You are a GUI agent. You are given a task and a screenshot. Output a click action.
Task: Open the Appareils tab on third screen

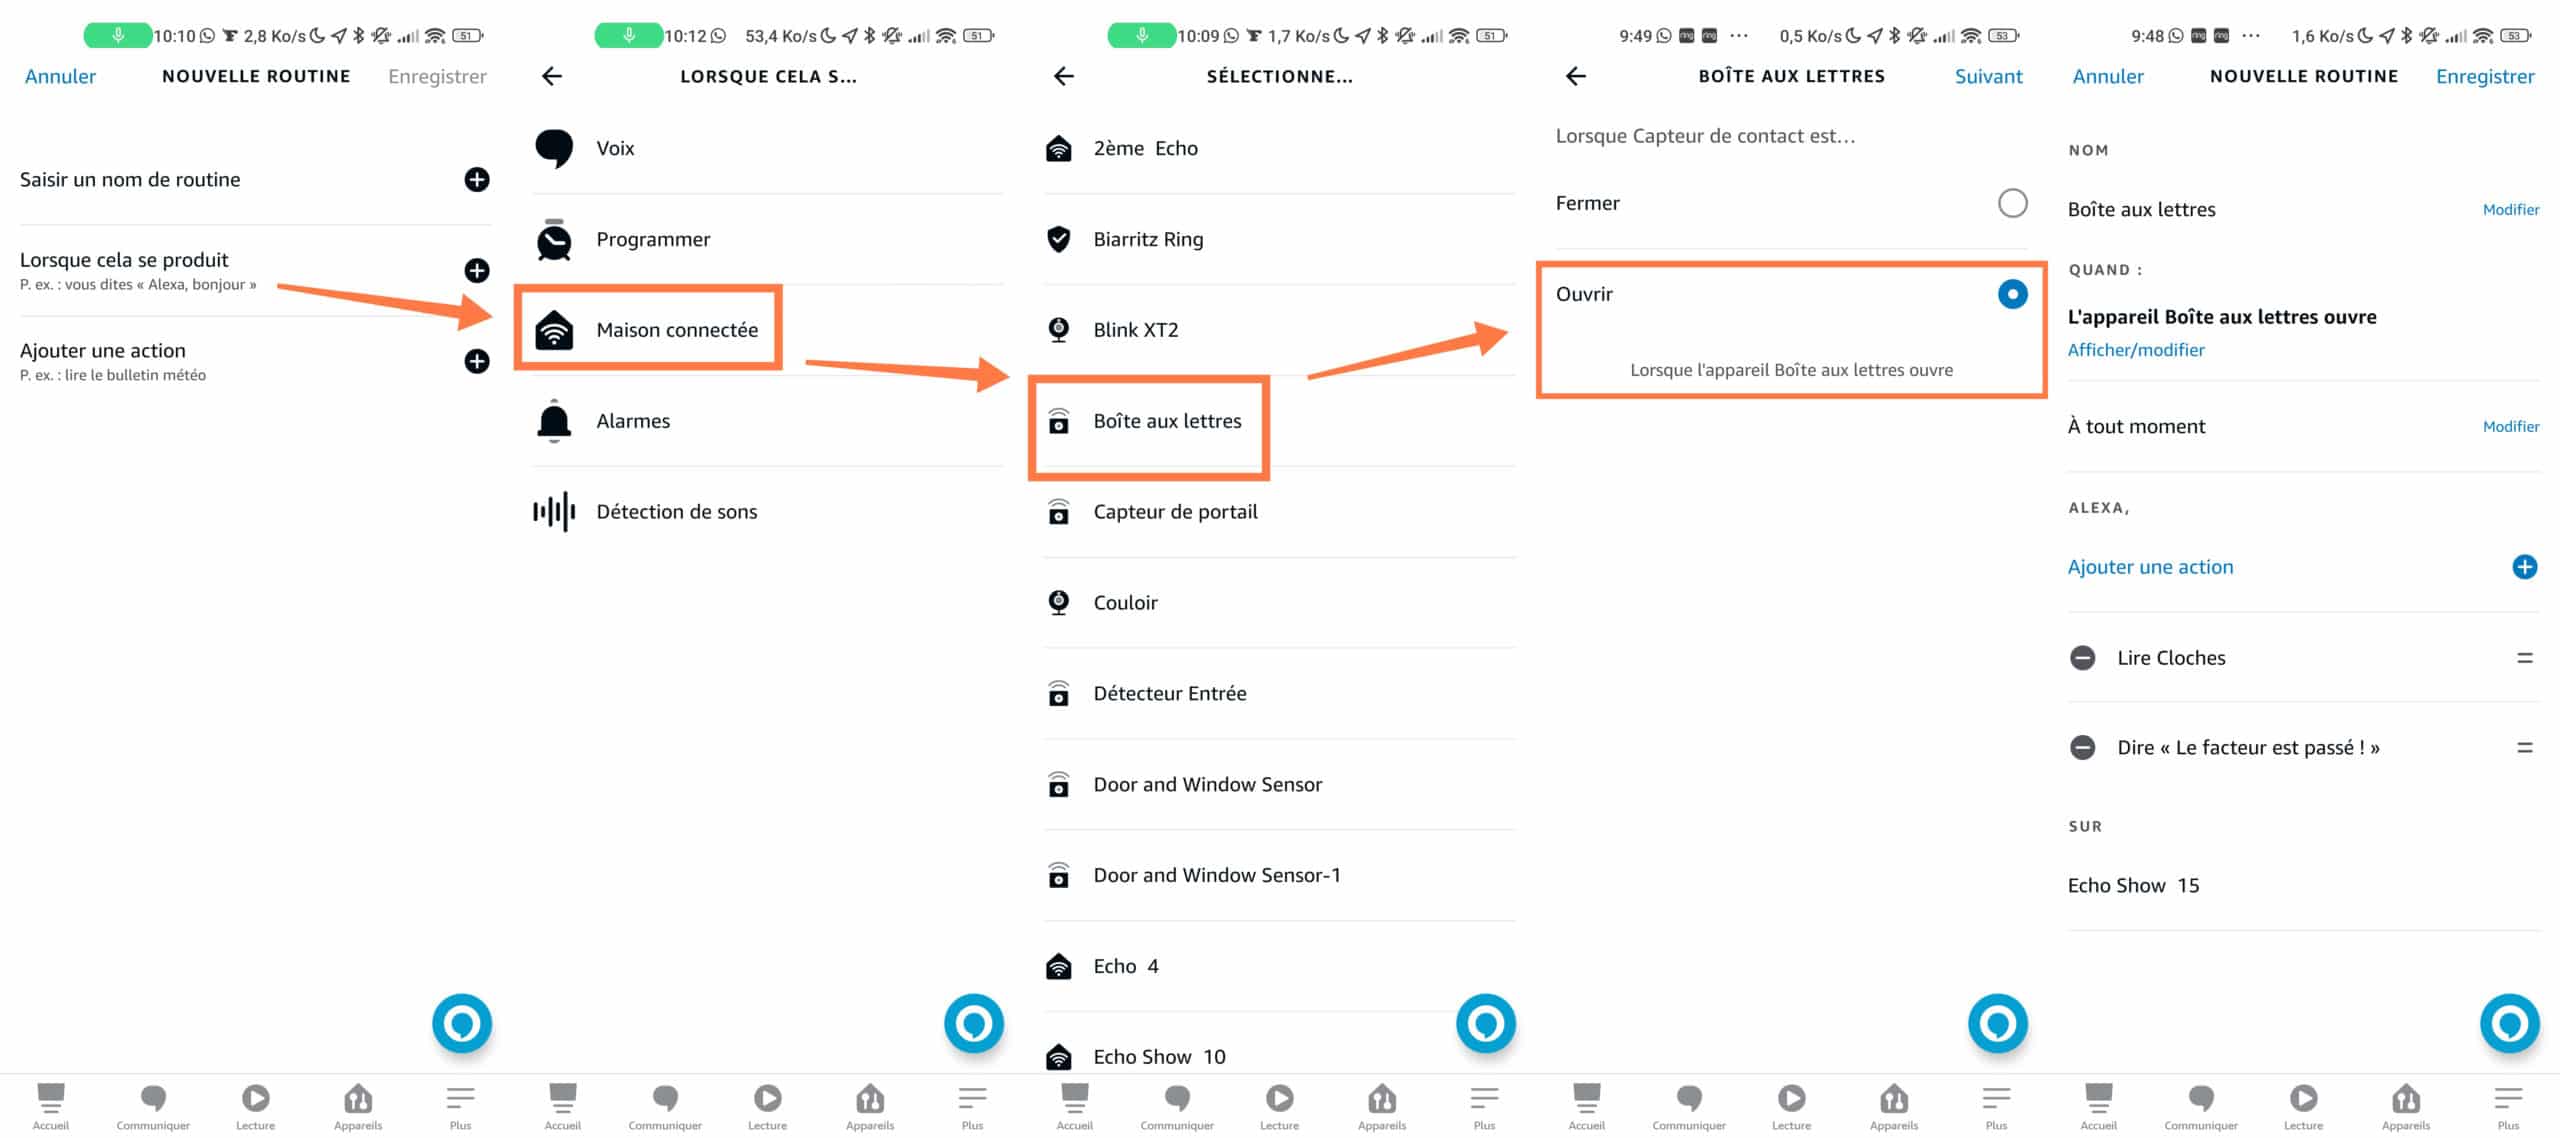[x=1382, y=1106]
